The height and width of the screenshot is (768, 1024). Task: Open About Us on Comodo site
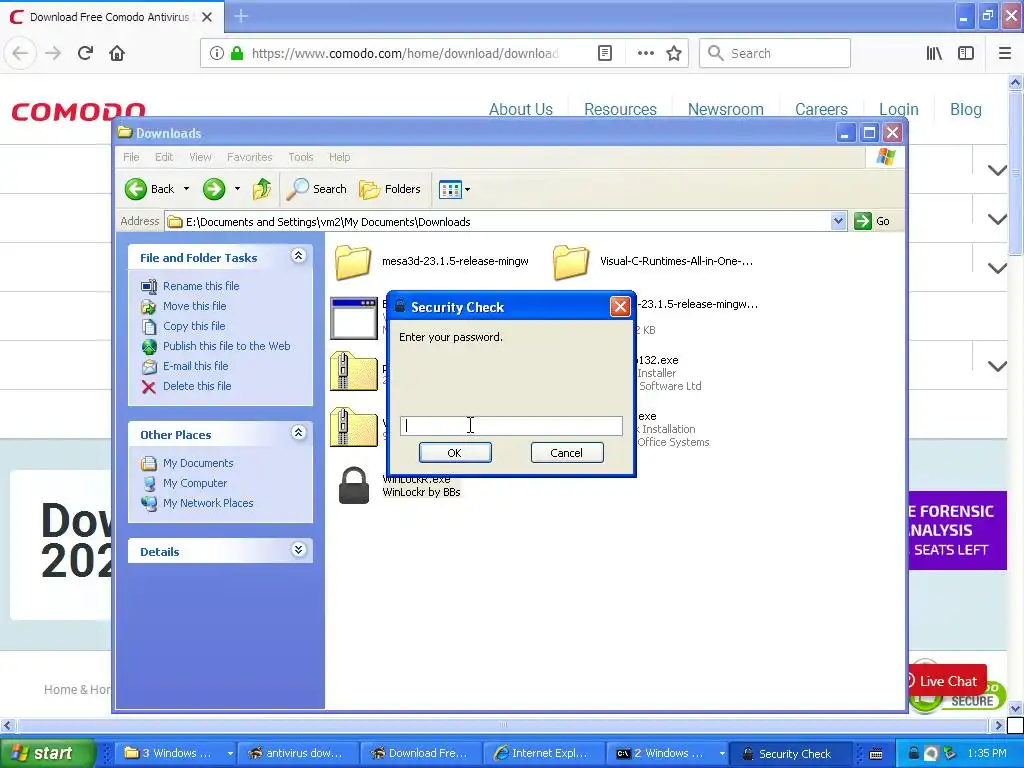pos(520,109)
